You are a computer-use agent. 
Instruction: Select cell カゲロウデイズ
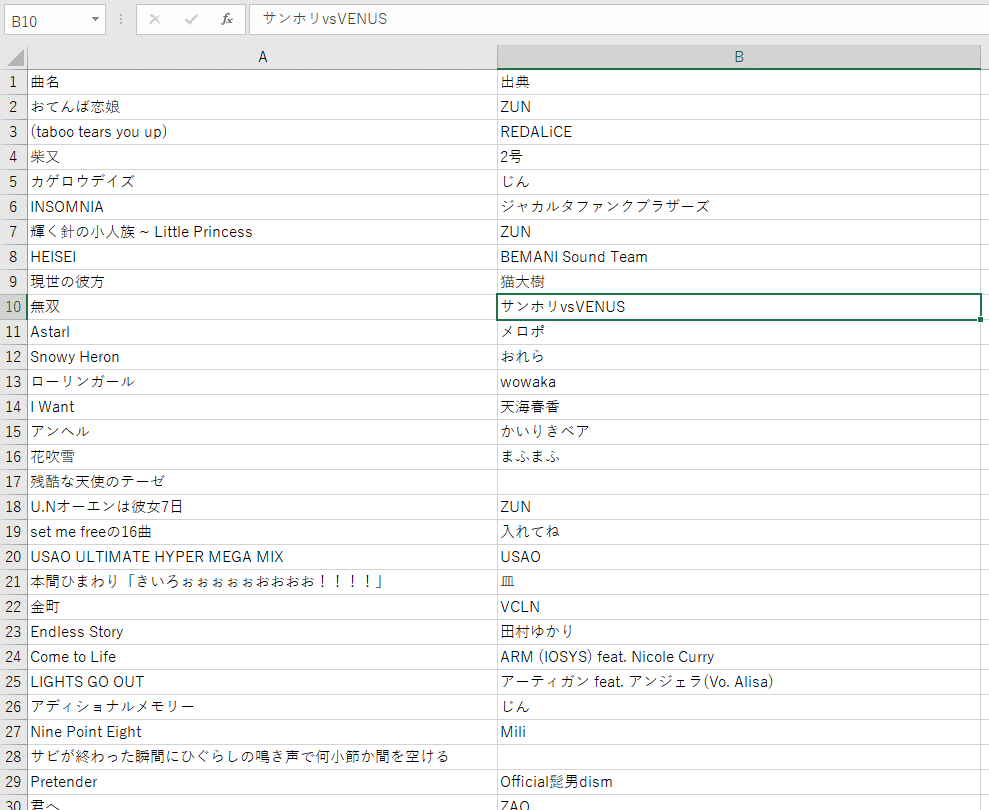click(x=262, y=182)
